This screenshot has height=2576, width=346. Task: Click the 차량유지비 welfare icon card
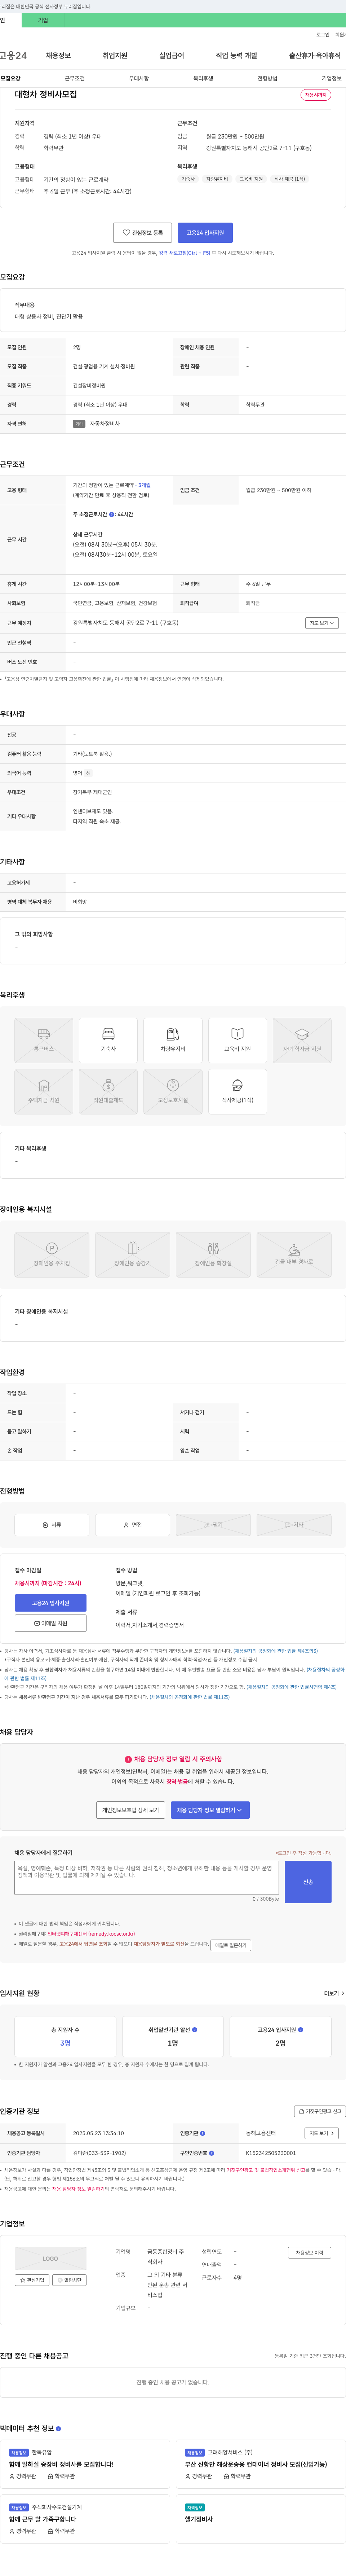click(x=173, y=1040)
